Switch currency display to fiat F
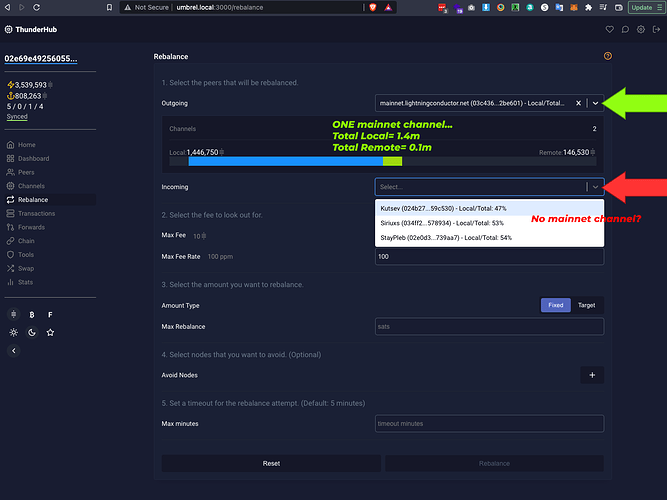The width and height of the screenshot is (667, 500). click(x=50, y=314)
